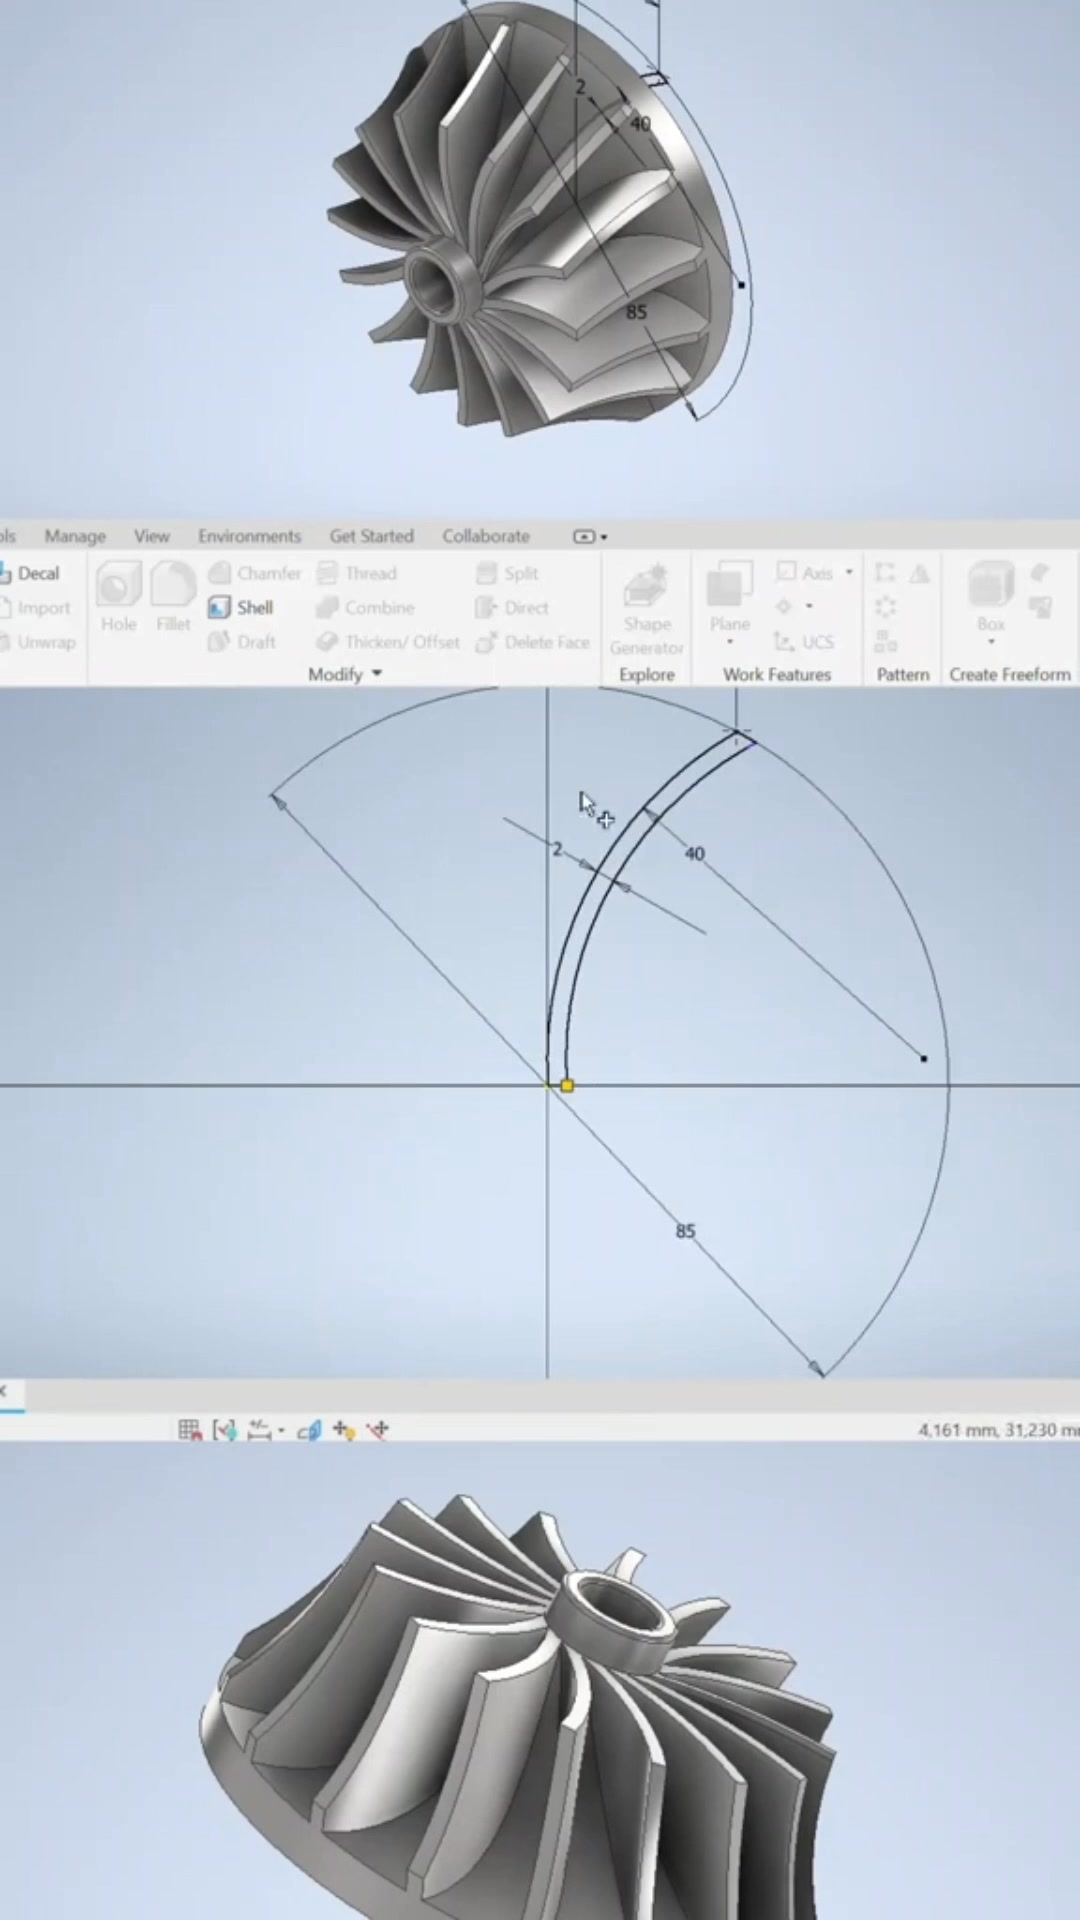Toggle slice graphics status bar icon
The image size is (1080, 1920).
[x=309, y=1430]
